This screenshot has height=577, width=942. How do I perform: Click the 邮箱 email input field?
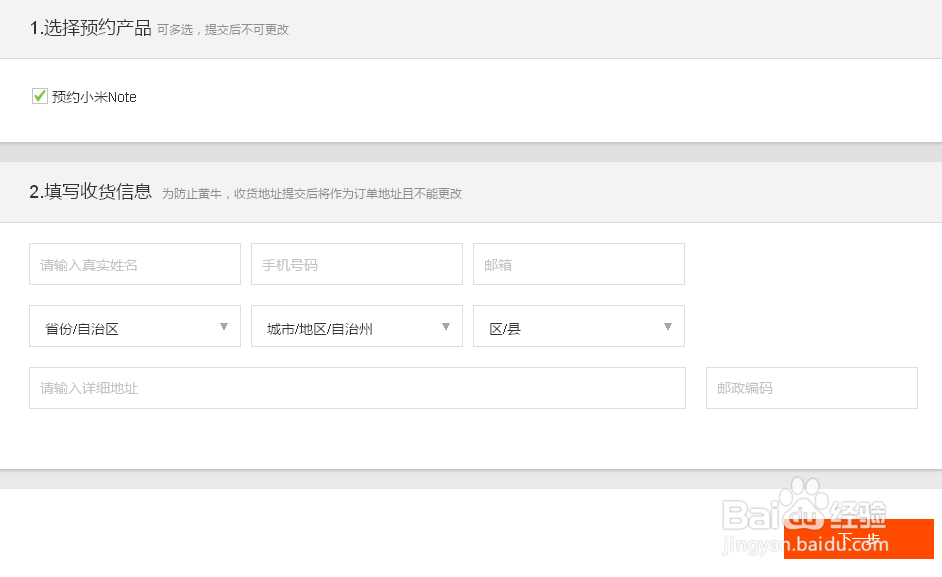pyautogui.click(x=579, y=264)
